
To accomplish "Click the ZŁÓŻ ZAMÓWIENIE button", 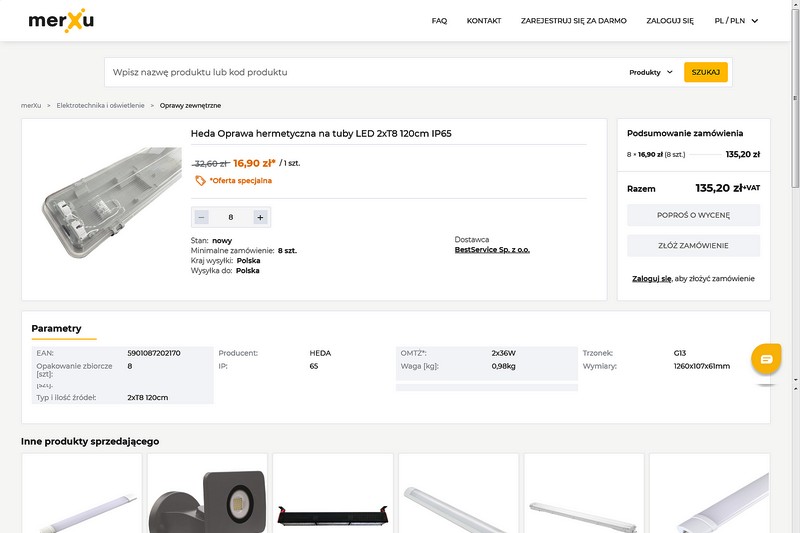I will 693,245.
